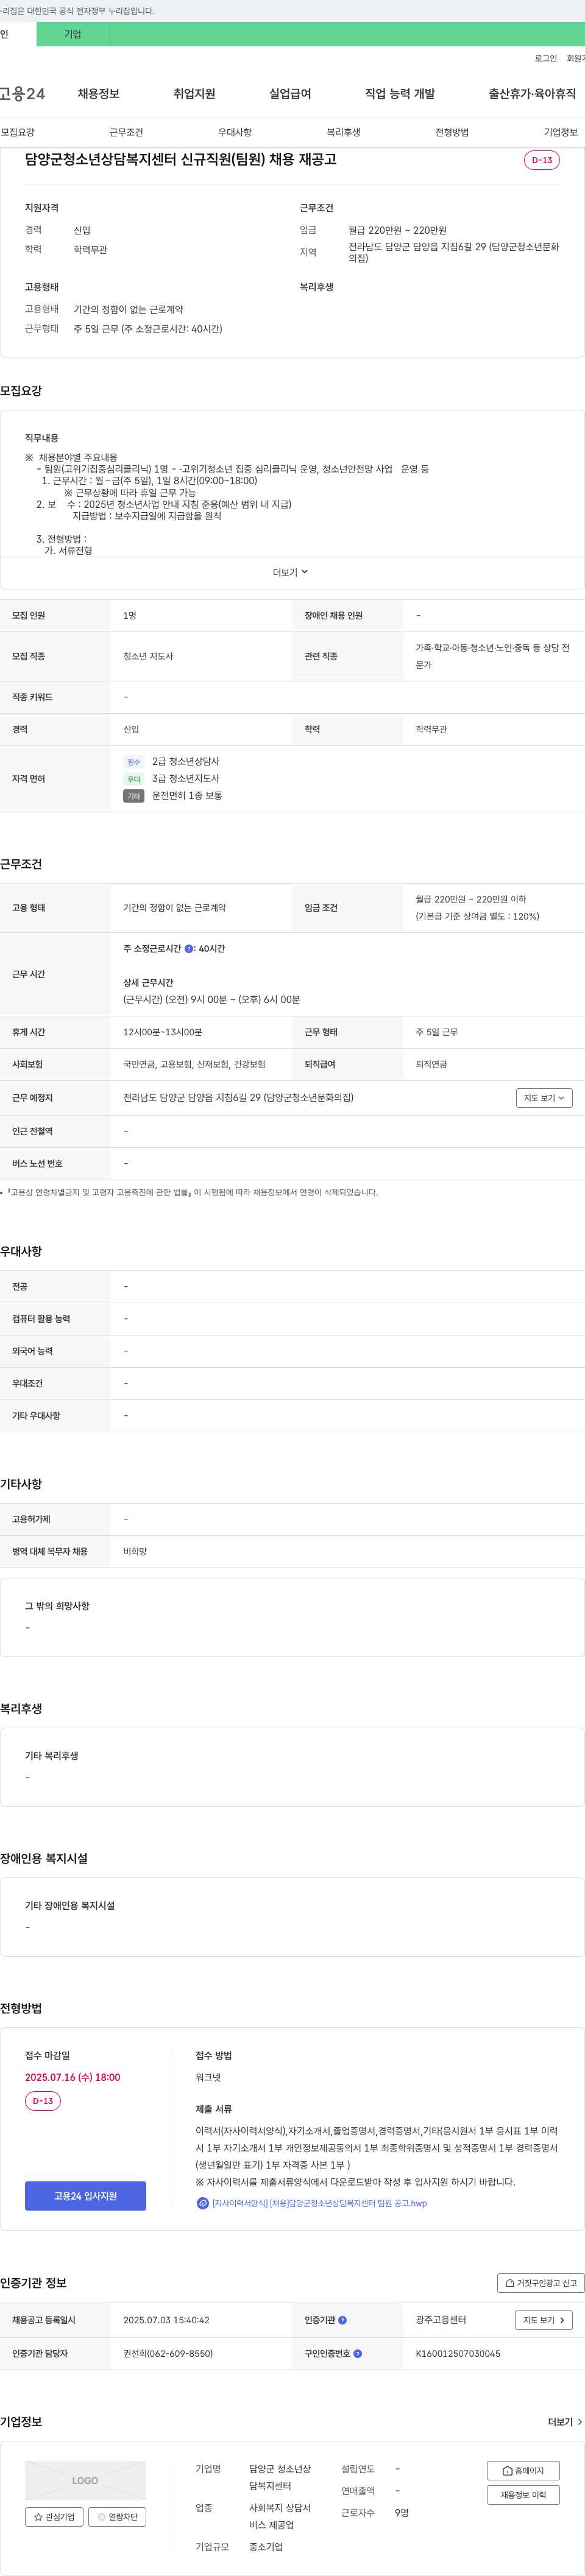Block company with 열람차단
The width and height of the screenshot is (585, 2576).
click(118, 2517)
